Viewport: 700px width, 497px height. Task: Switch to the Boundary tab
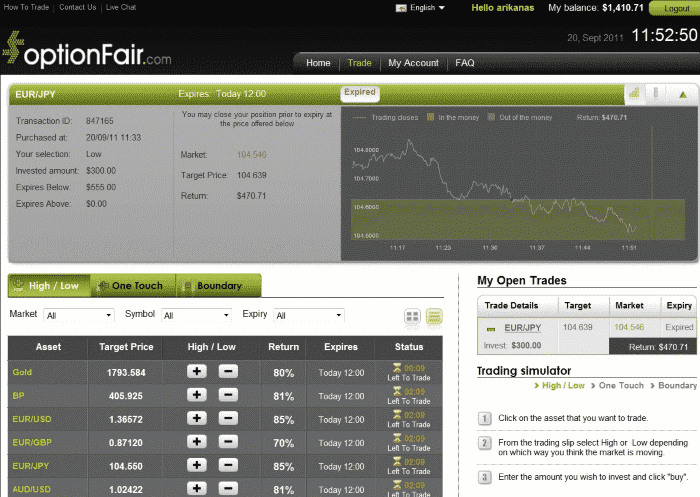(x=217, y=286)
